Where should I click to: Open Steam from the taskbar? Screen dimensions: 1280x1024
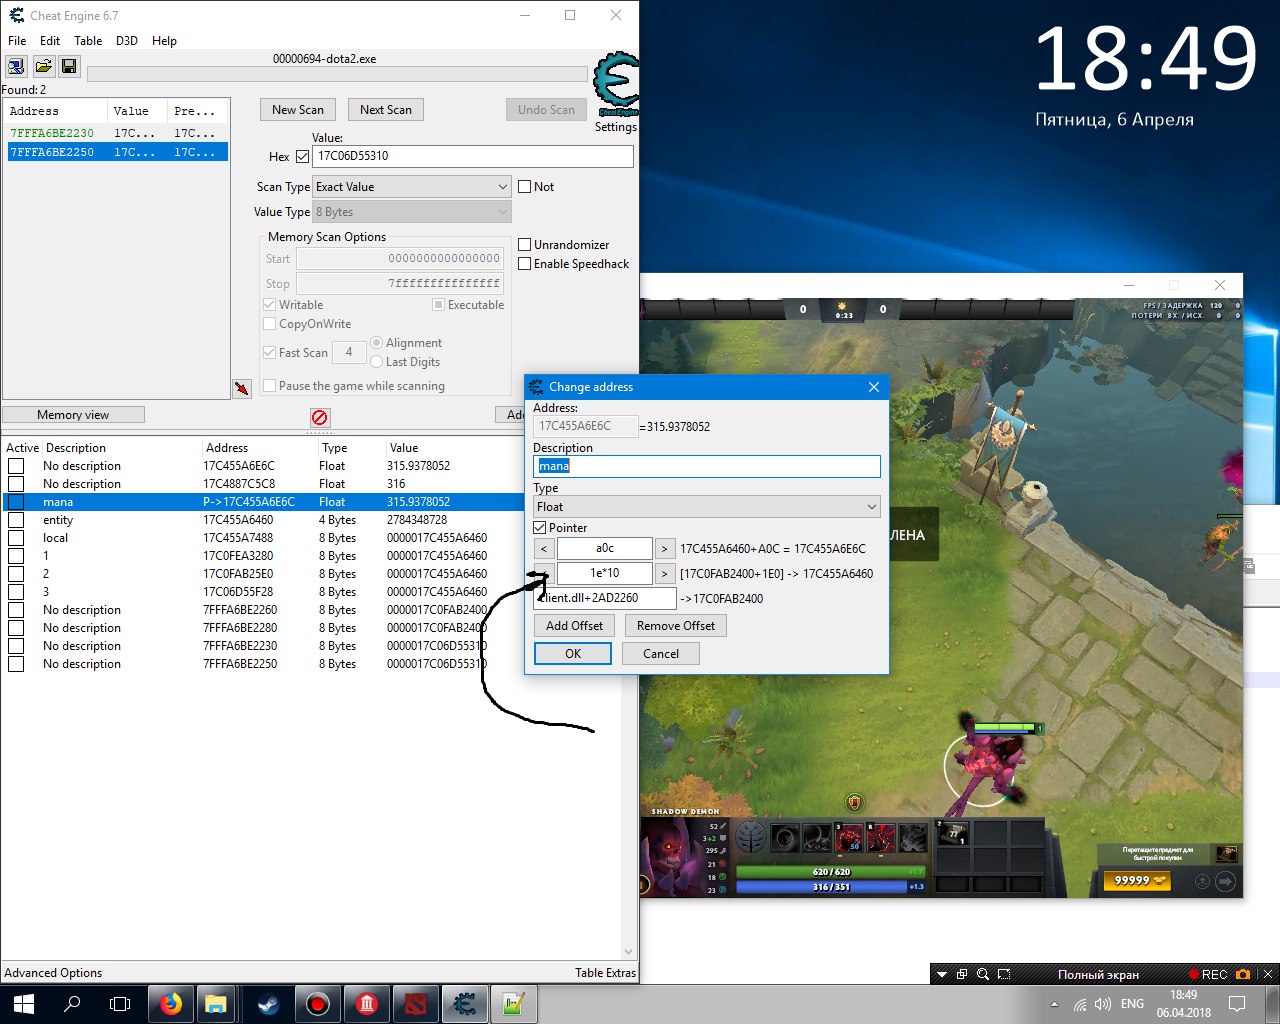click(268, 1003)
